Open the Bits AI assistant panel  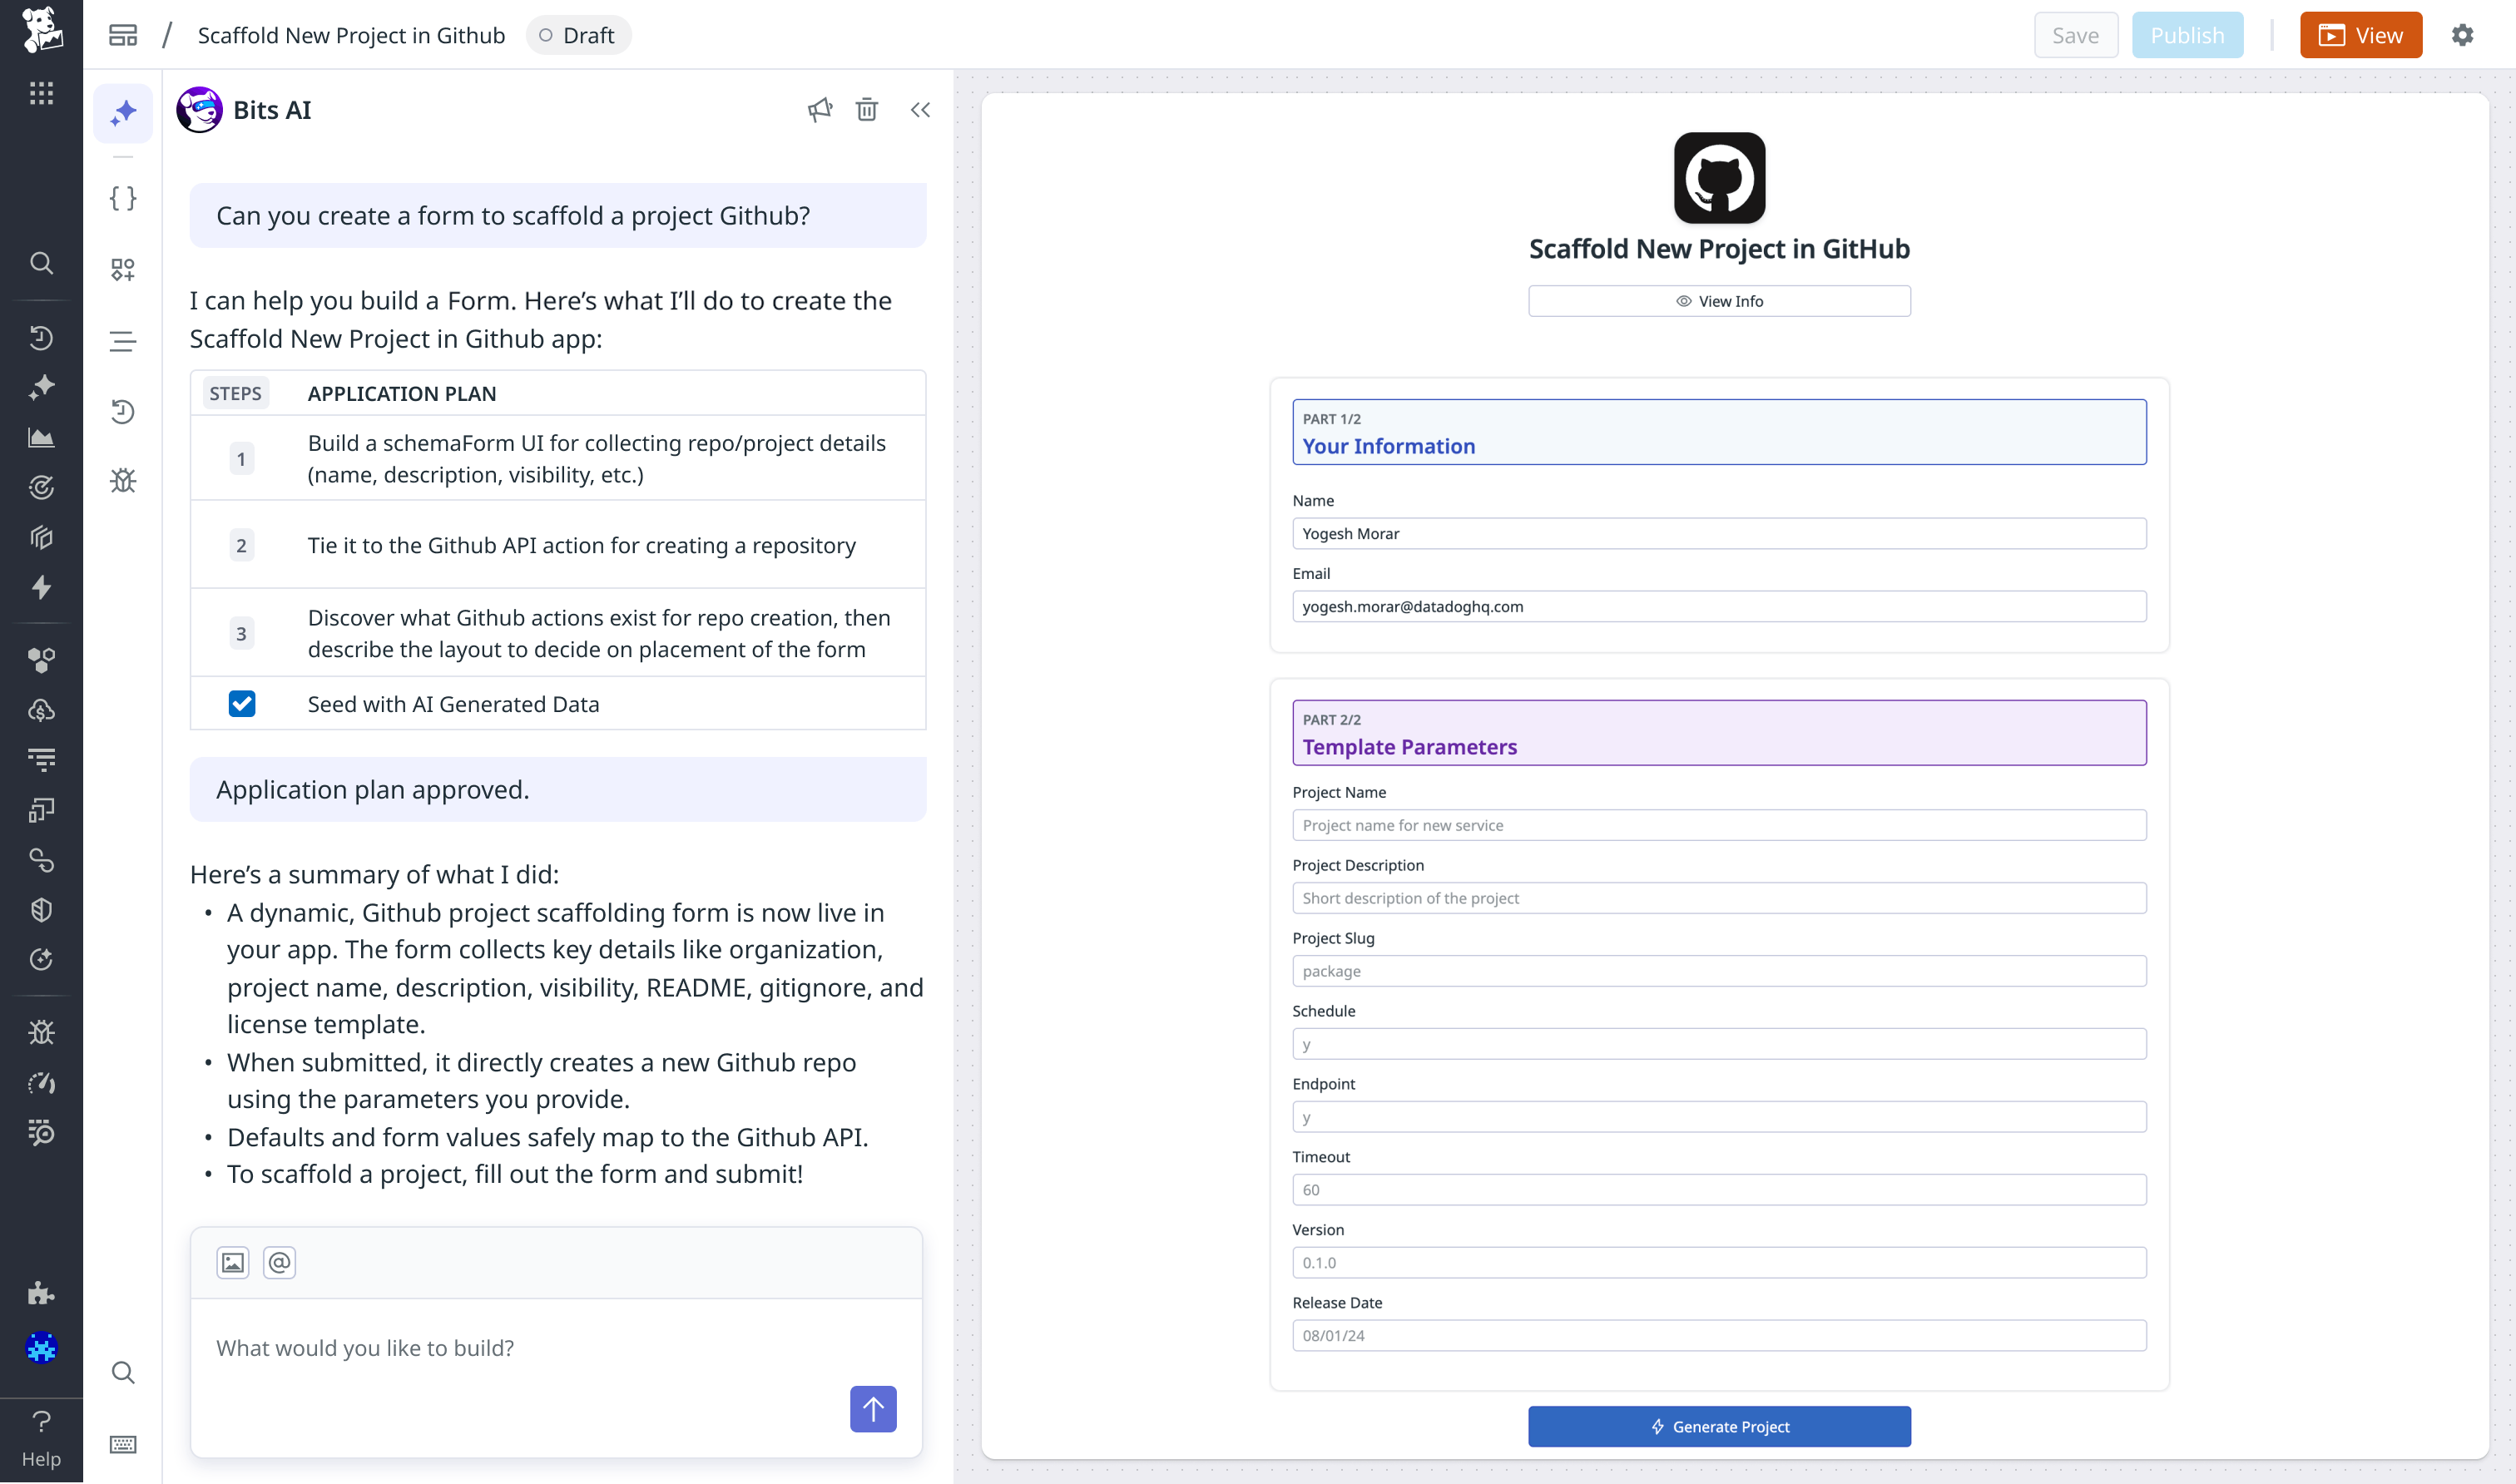tap(123, 113)
